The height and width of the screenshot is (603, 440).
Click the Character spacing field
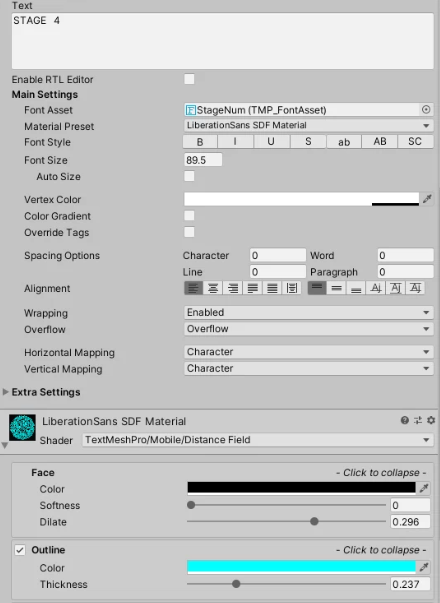pyautogui.click(x=278, y=255)
